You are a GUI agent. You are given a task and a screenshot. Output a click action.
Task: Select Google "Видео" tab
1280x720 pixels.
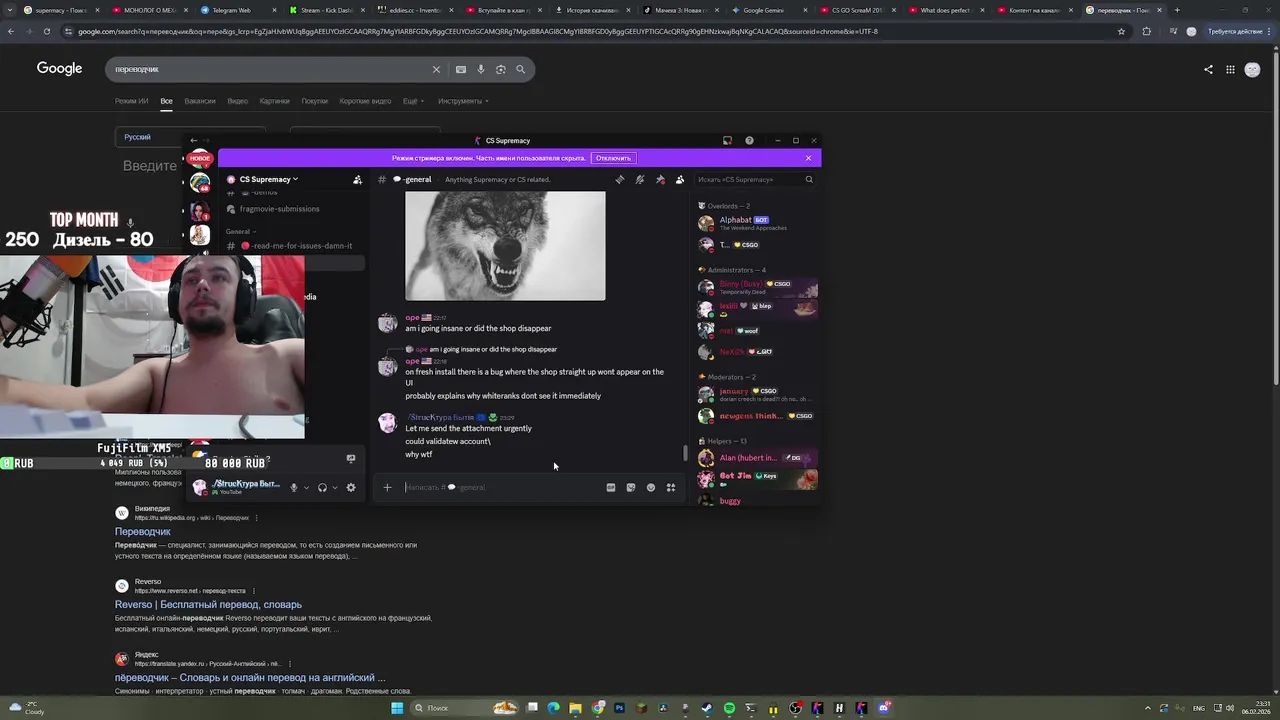(237, 101)
